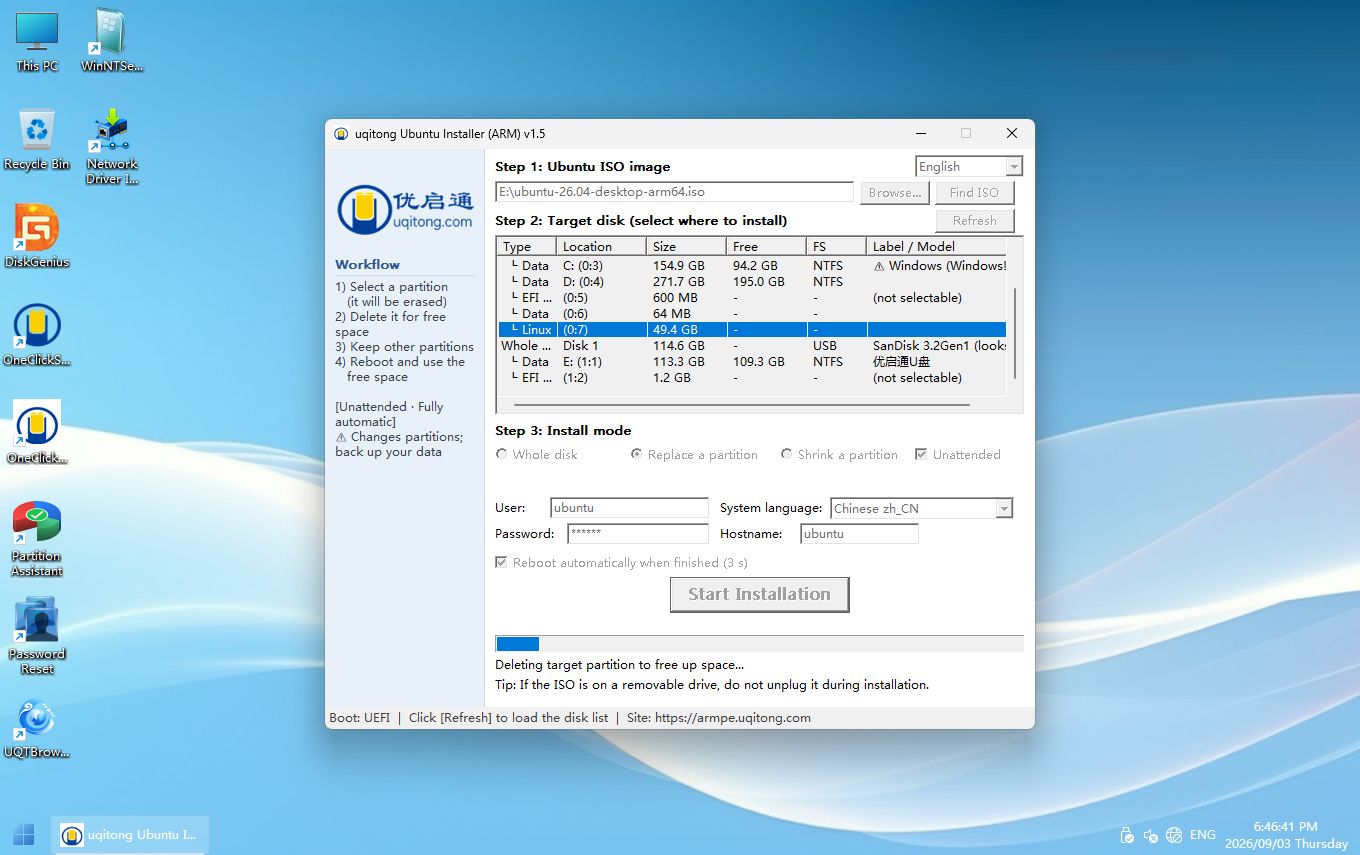1360x855 pixels.
Task: Select the E: (1:1) partition row
Action: pyautogui.click(x=752, y=362)
